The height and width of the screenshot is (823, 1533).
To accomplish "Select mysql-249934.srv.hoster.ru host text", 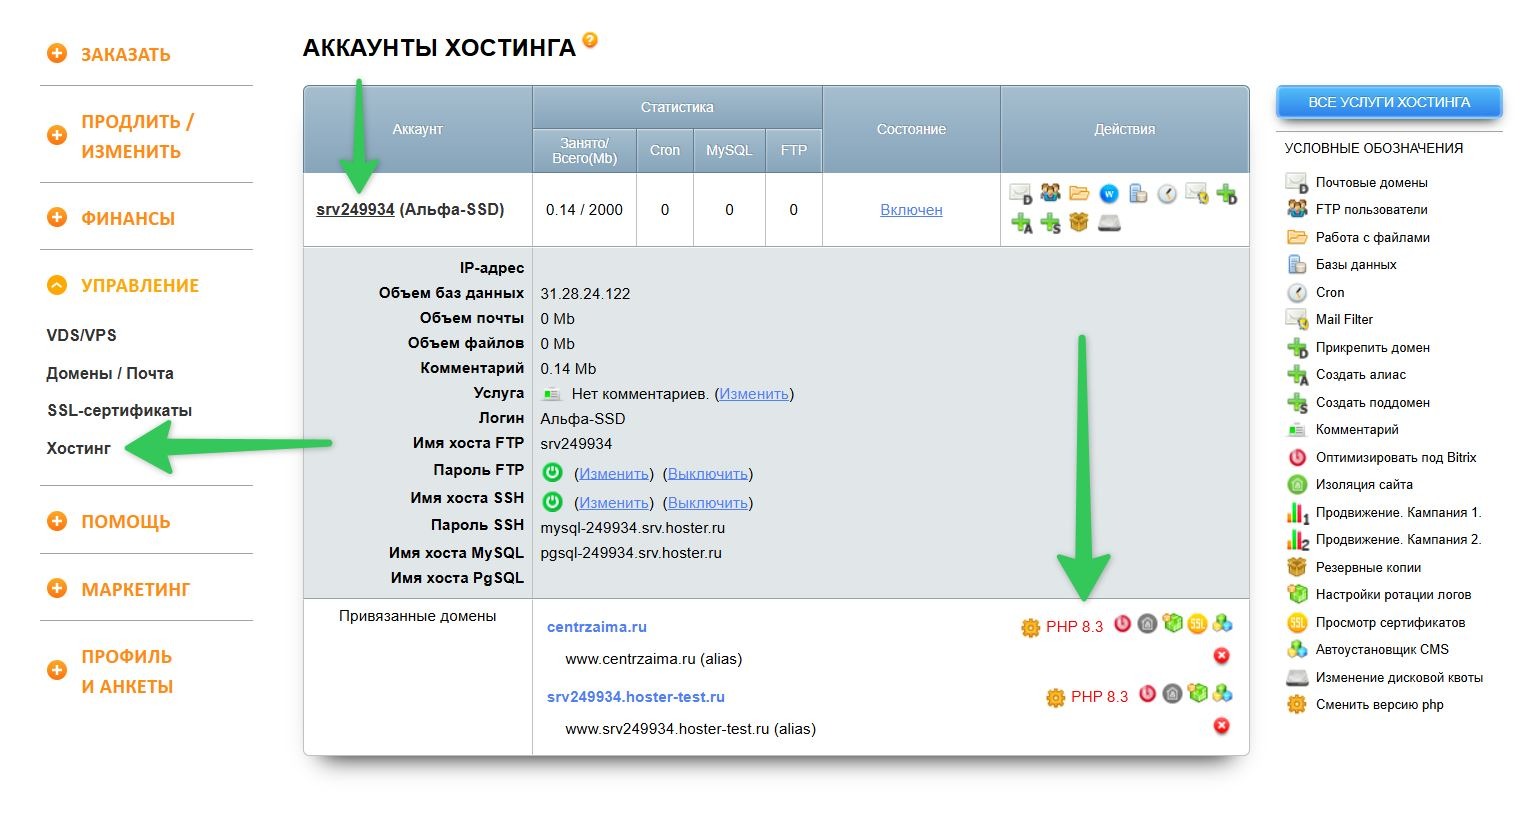I will coord(633,528).
